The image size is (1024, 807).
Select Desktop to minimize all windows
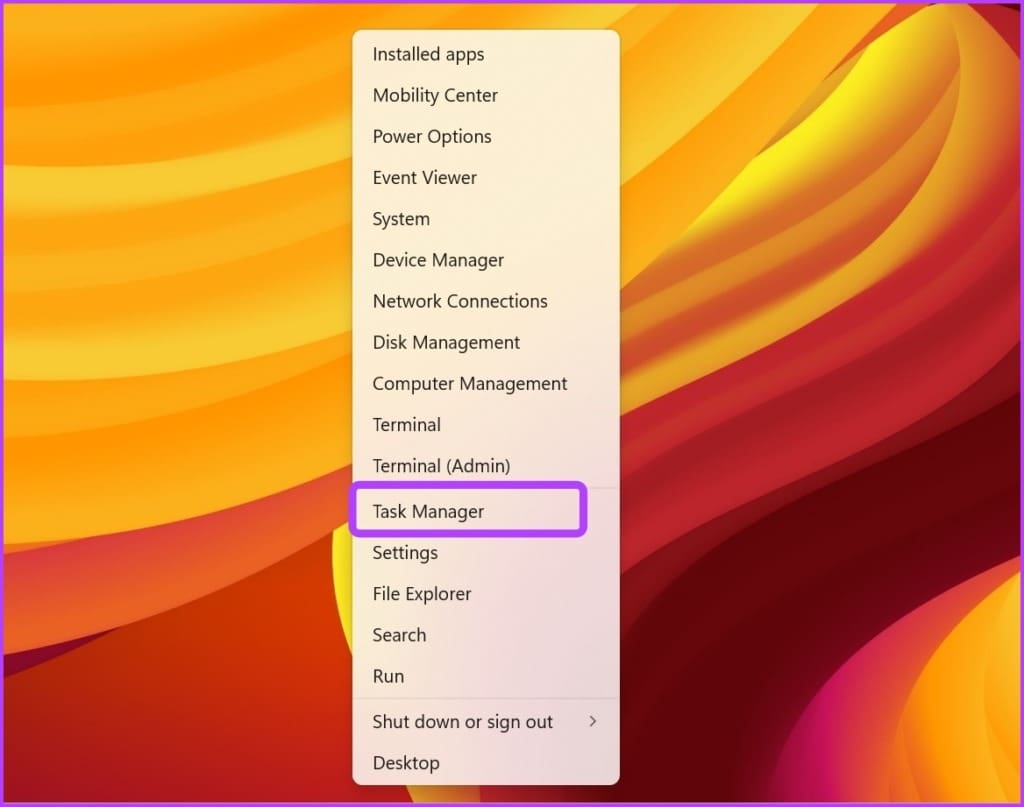click(x=406, y=762)
